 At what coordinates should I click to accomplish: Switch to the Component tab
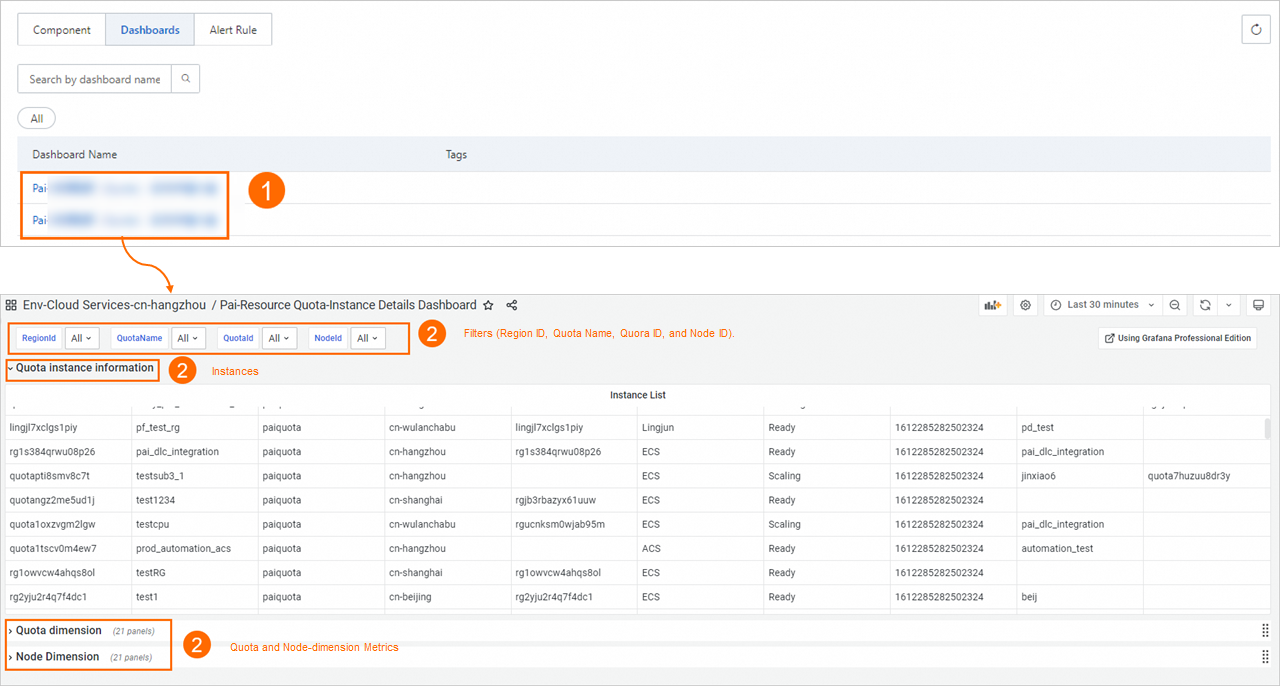pos(62,30)
